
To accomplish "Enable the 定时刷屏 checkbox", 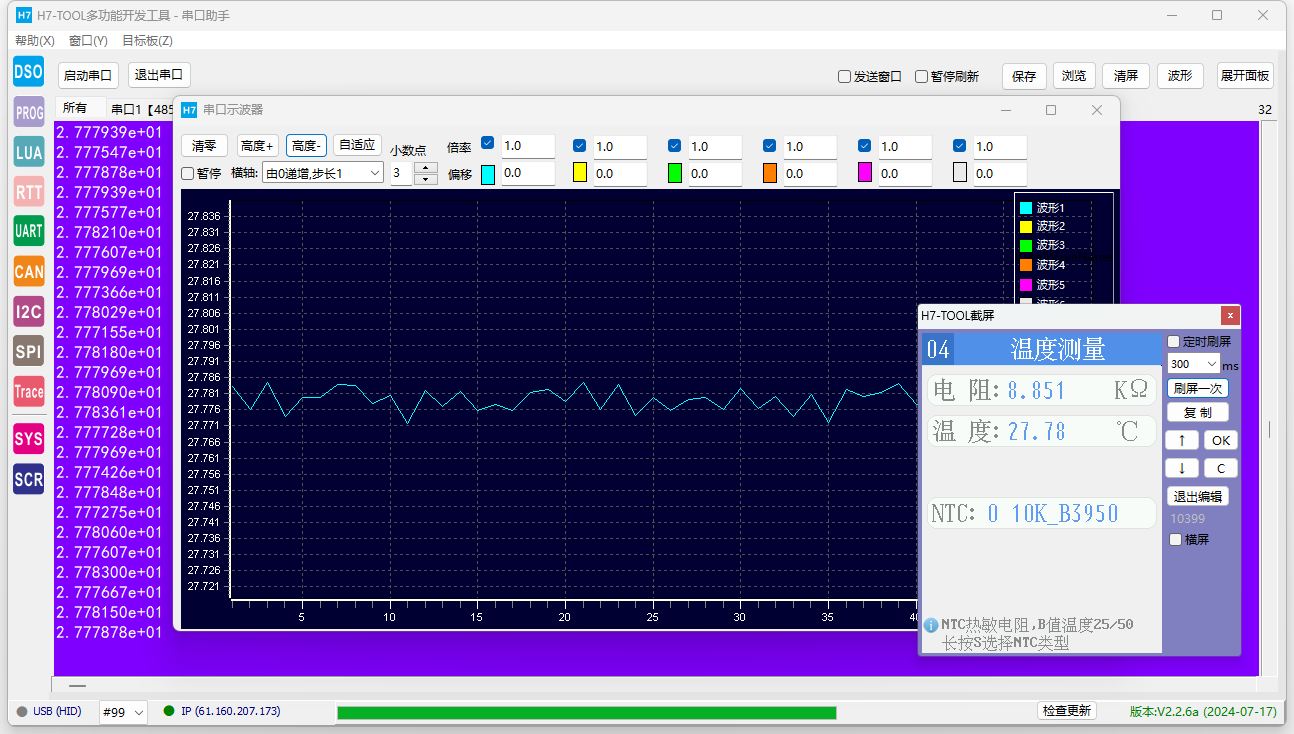I will pyautogui.click(x=1174, y=341).
